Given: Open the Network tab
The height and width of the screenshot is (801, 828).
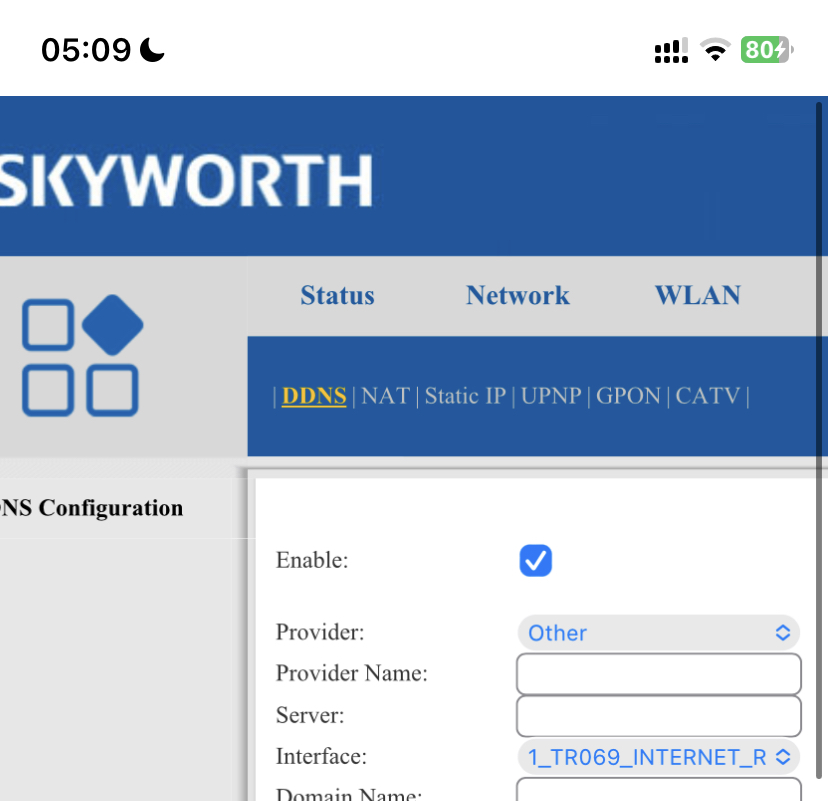Looking at the screenshot, I should [x=518, y=295].
